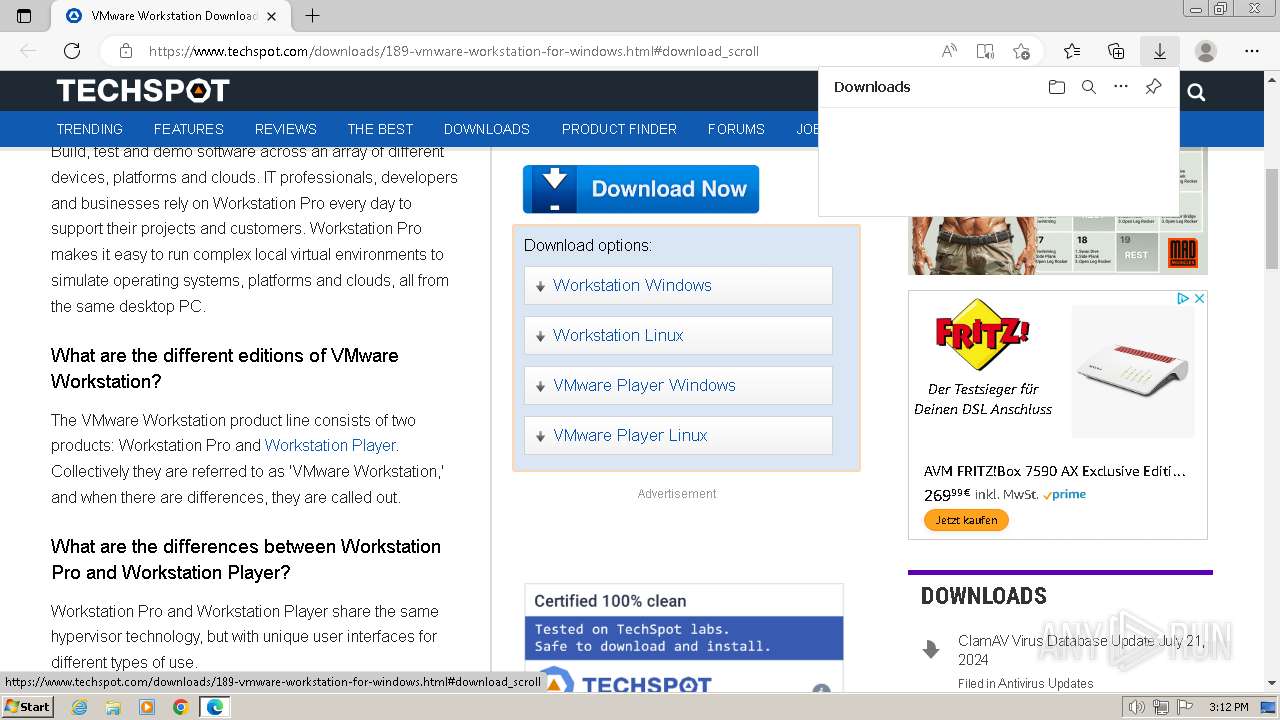Screen dimensions: 1280x720
Task: Search downloads in the Downloads panel
Action: point(1089,87)
